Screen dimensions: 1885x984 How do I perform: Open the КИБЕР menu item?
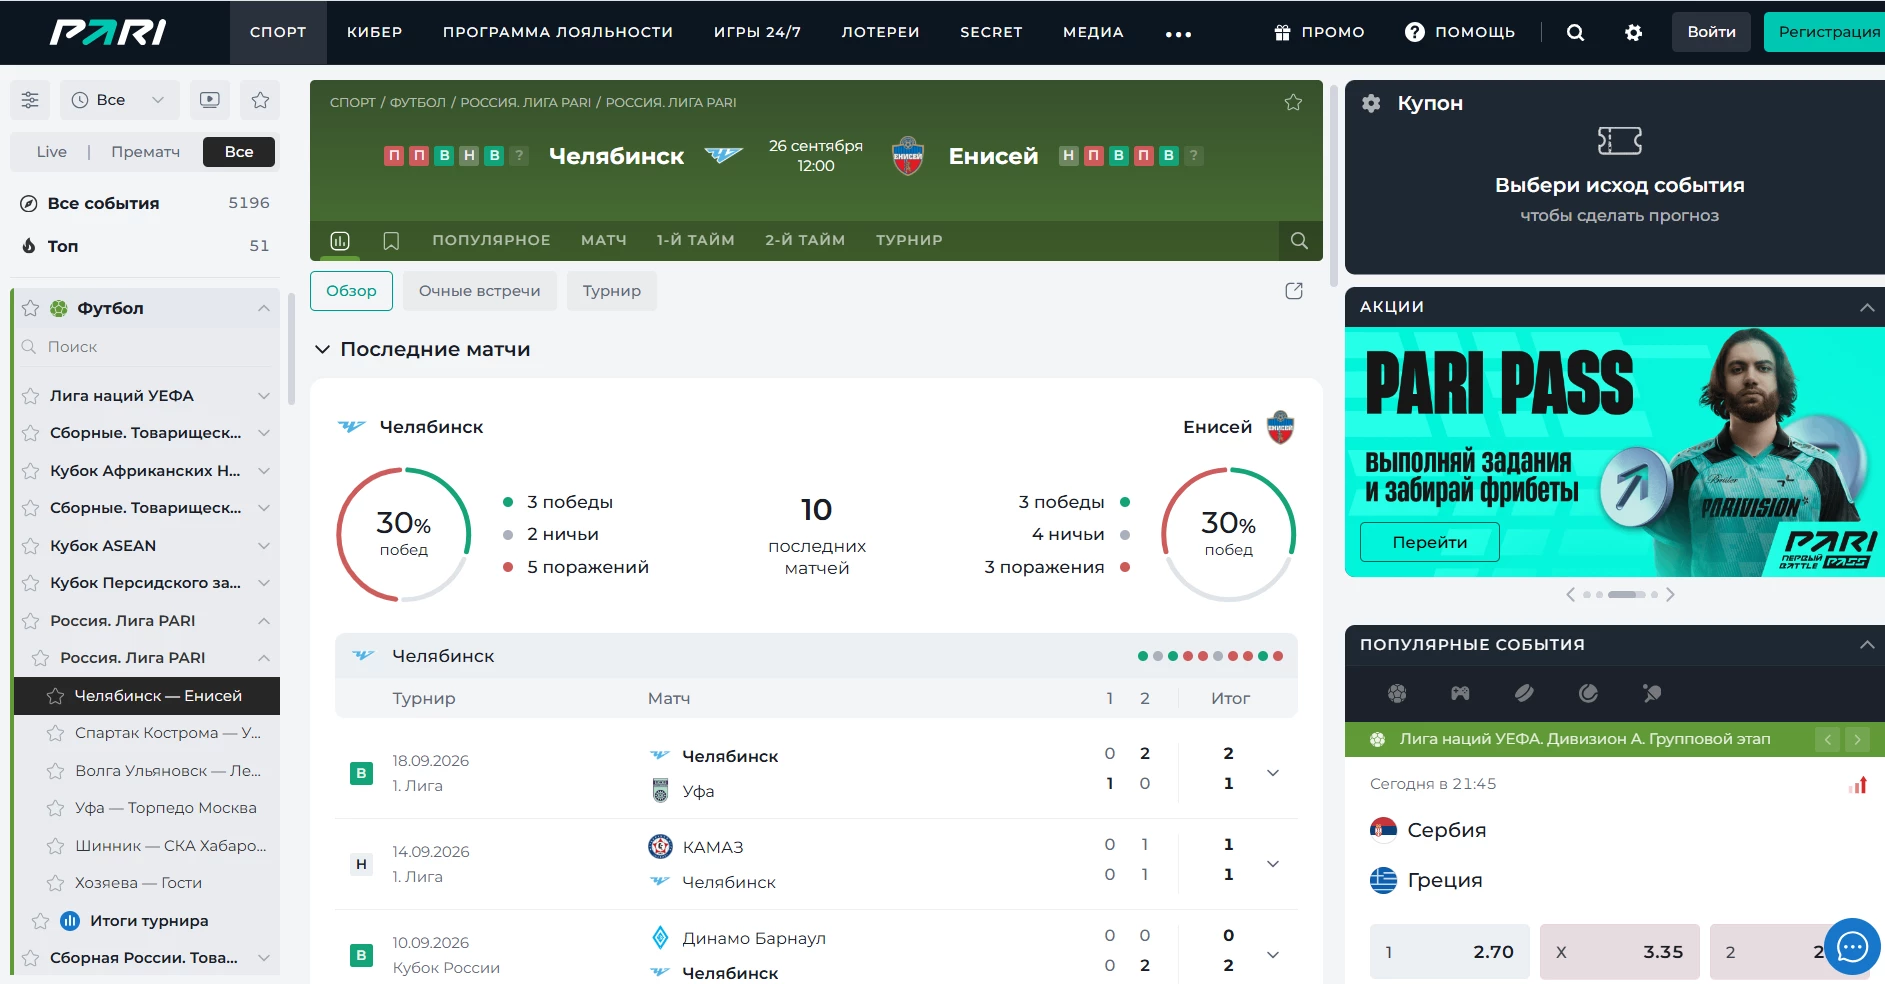click(375, 32)
